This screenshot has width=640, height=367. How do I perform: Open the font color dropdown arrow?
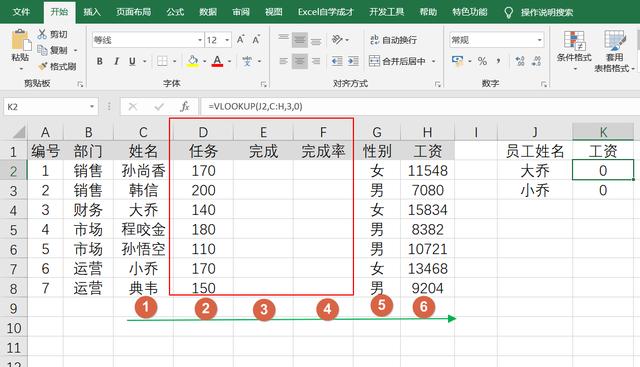pyautogui.click(x=229, y=61)
